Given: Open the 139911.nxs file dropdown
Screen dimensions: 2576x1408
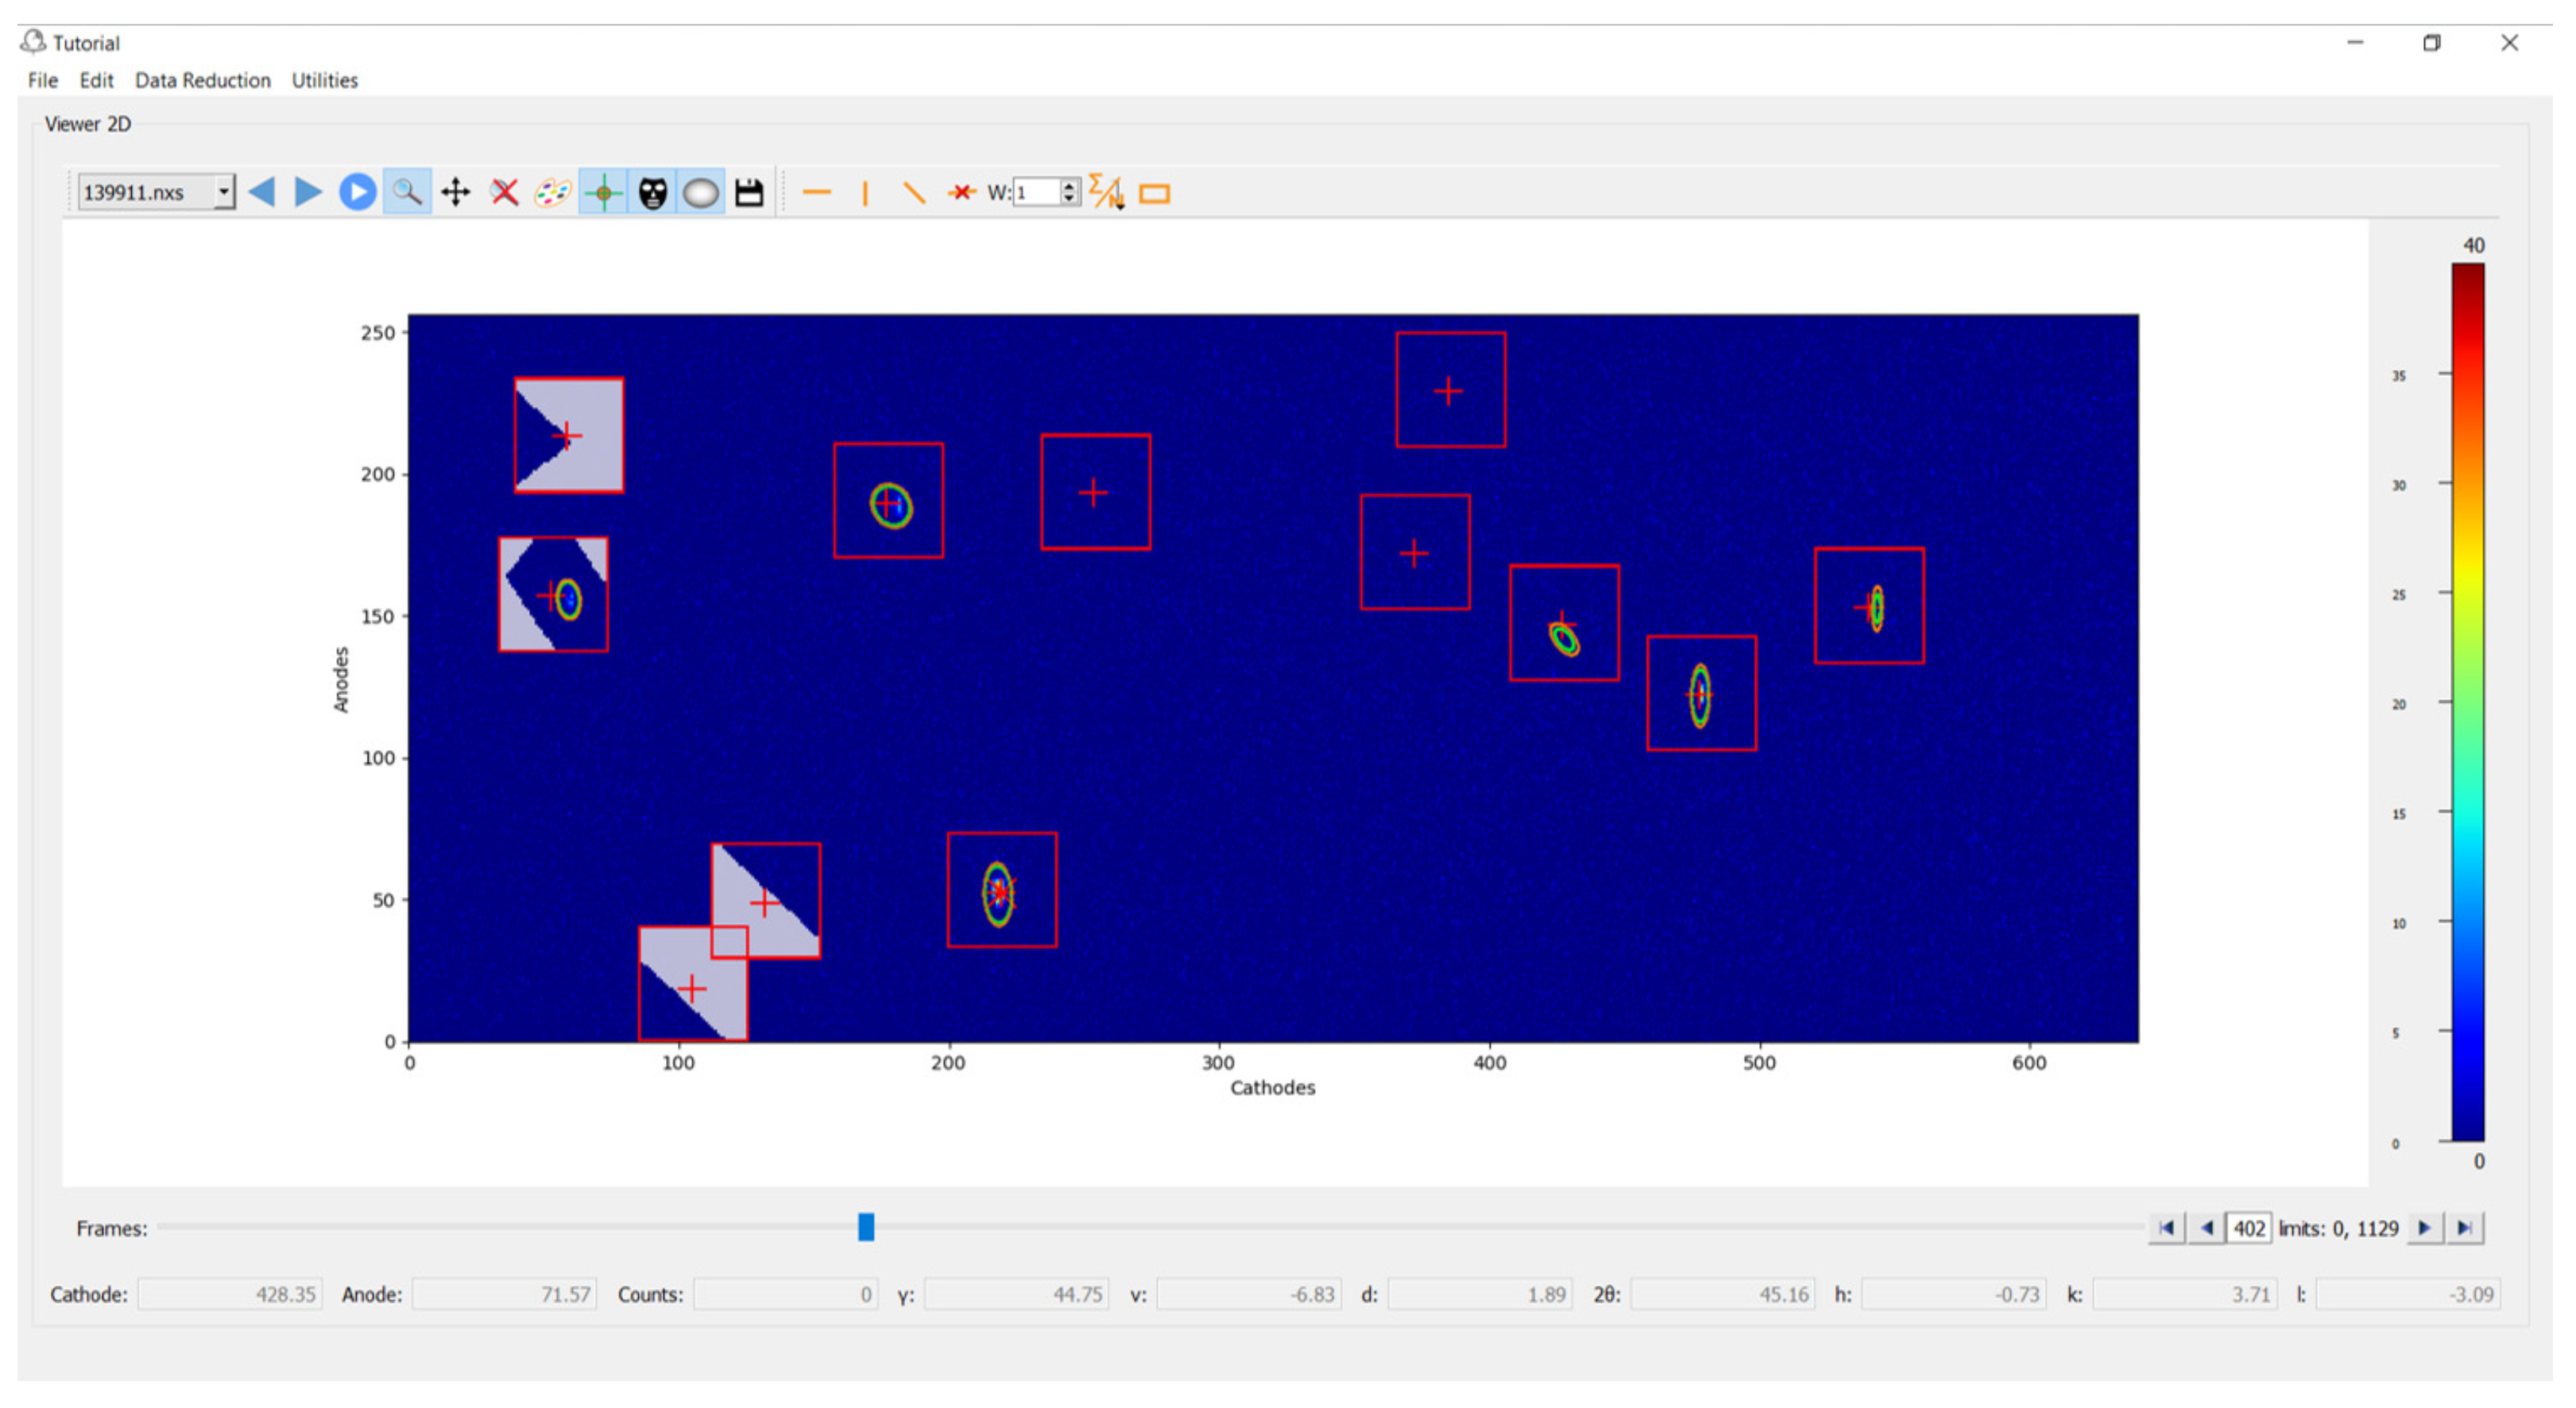Looking at the screenshot, I should (x=224, y=192).
